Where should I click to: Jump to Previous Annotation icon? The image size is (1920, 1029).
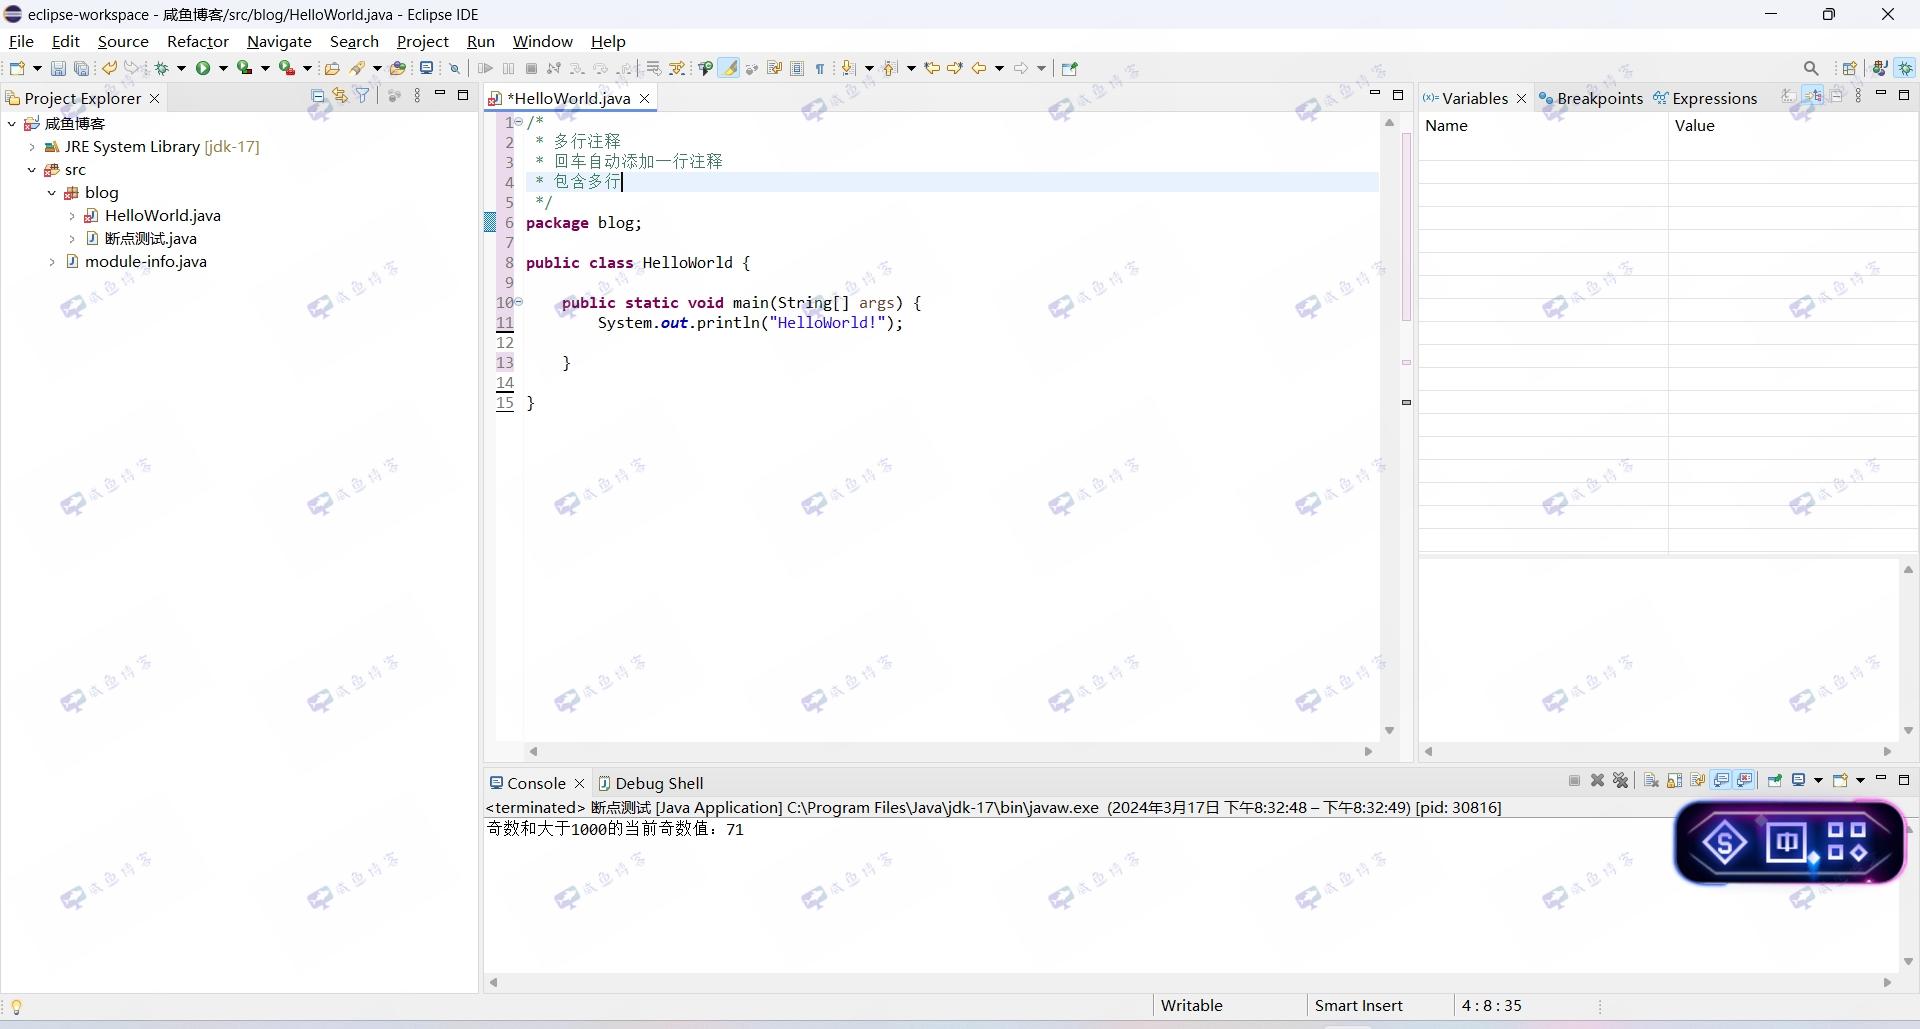click(889, 68)
